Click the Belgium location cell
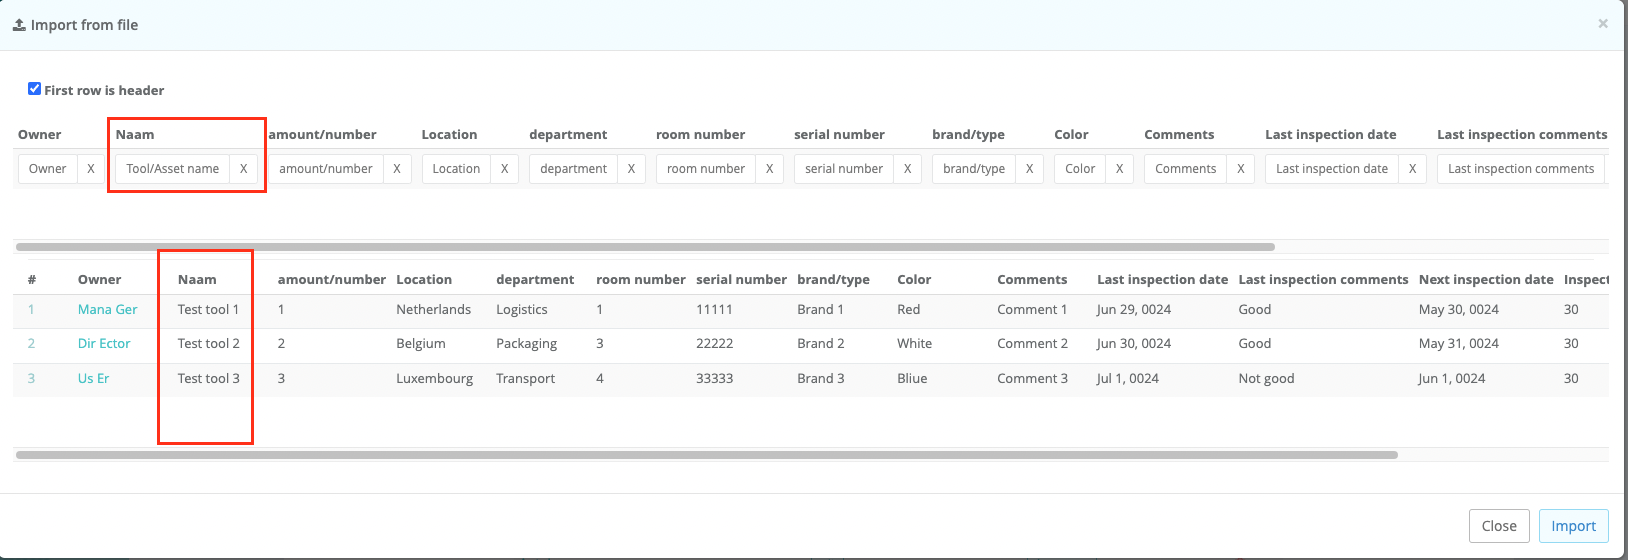This screenshot has width=1628, height=560. [x=421, y=344]
